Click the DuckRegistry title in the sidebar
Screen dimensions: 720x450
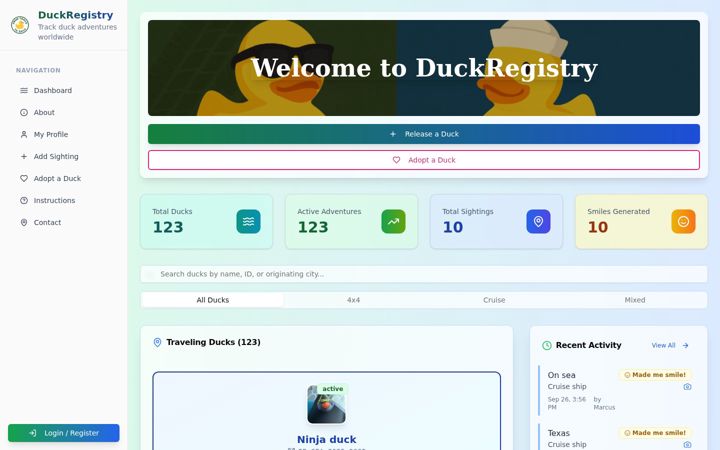(76, 15)
